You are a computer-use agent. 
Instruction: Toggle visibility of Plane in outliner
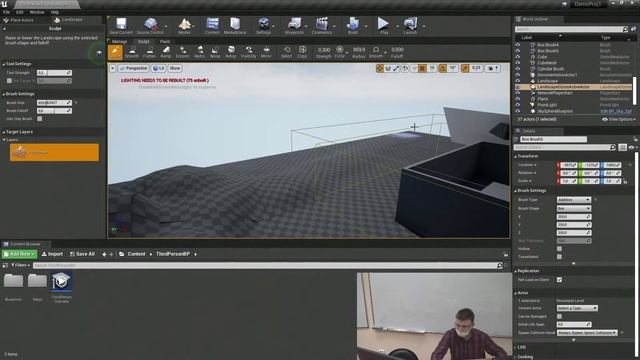pos(518,99)
